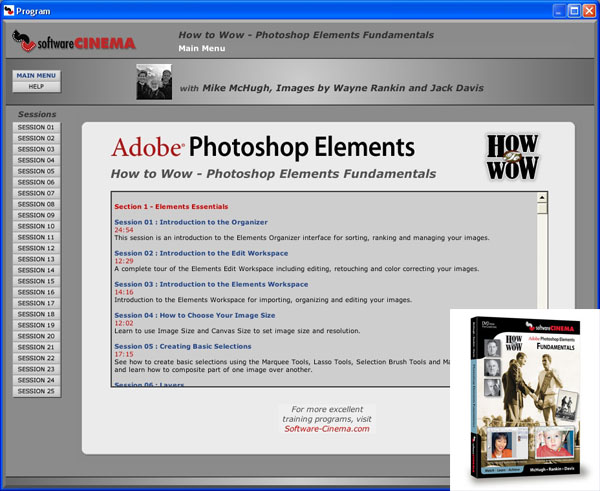Choose SESSION 08 button
The height and width of the screenshot is (491, 600).
(x=36, y=204)
